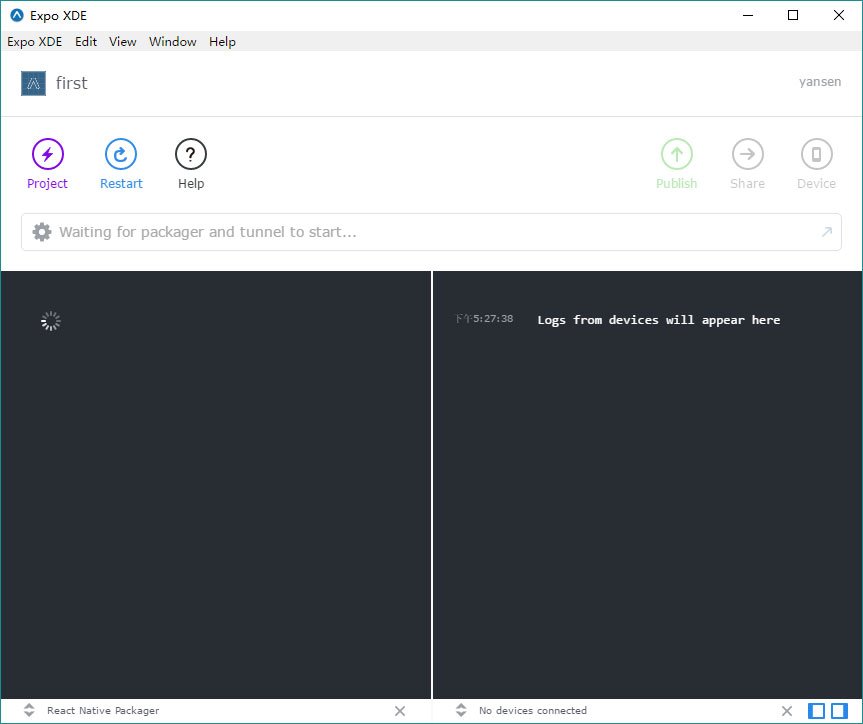Clear the React Native Packager log panel
The image size is (863, 724).
pyautogui.click(x=400, y=711)
